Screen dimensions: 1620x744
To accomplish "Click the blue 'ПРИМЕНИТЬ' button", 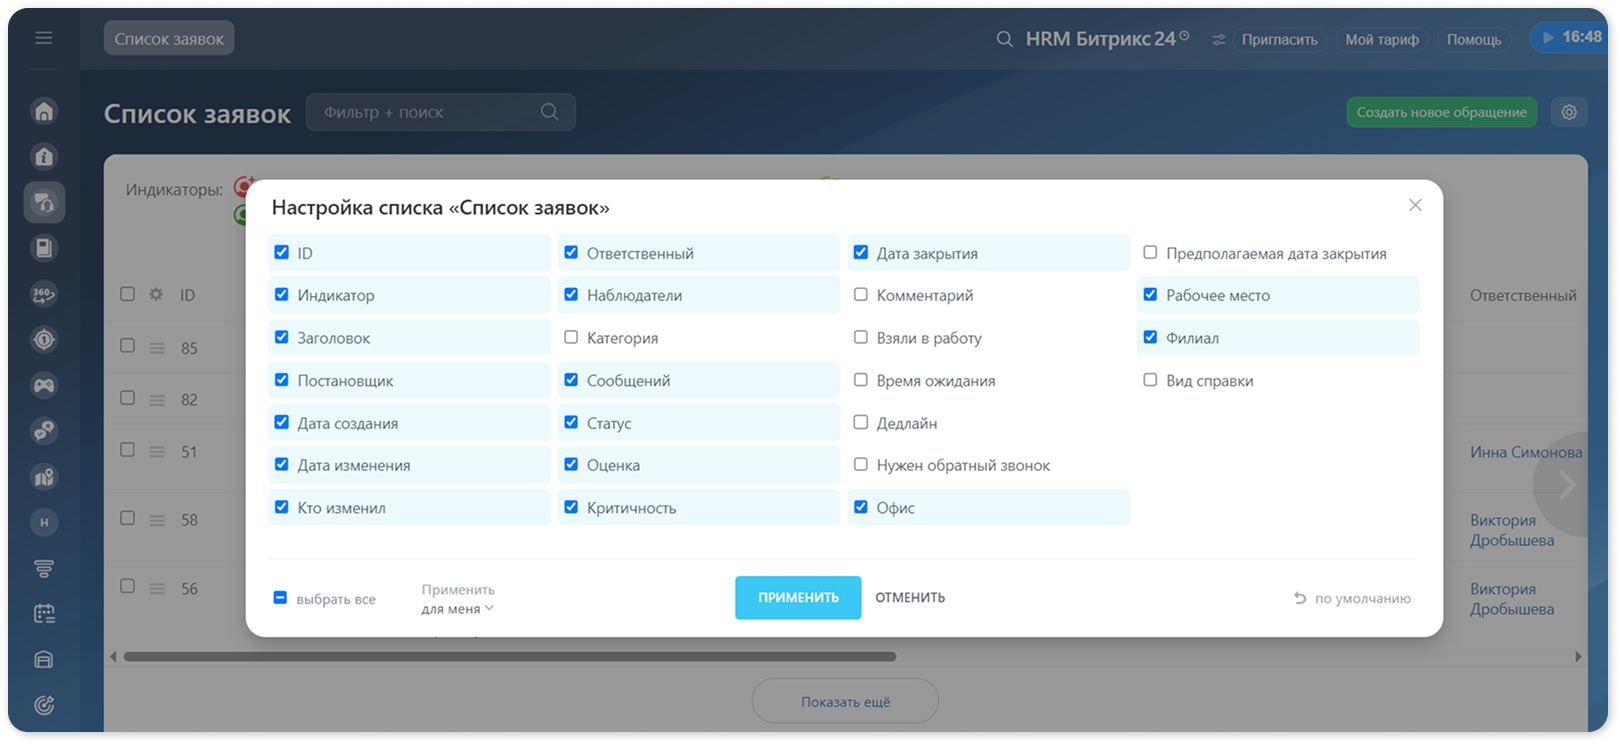I will [x=798, y=597].
